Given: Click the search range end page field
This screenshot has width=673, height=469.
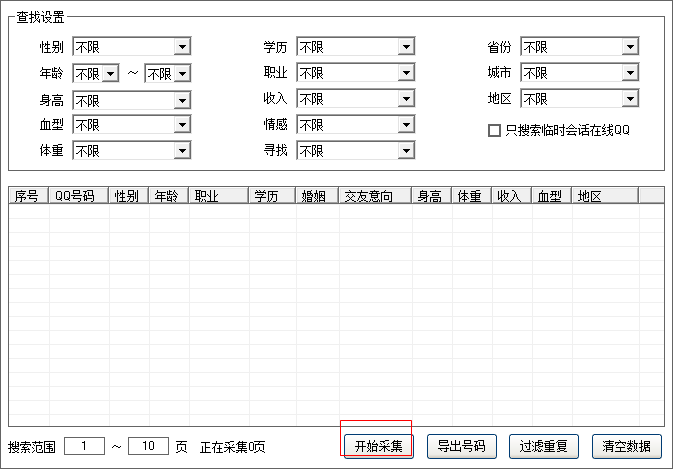Looking at the screenshot, I should 148,446.
